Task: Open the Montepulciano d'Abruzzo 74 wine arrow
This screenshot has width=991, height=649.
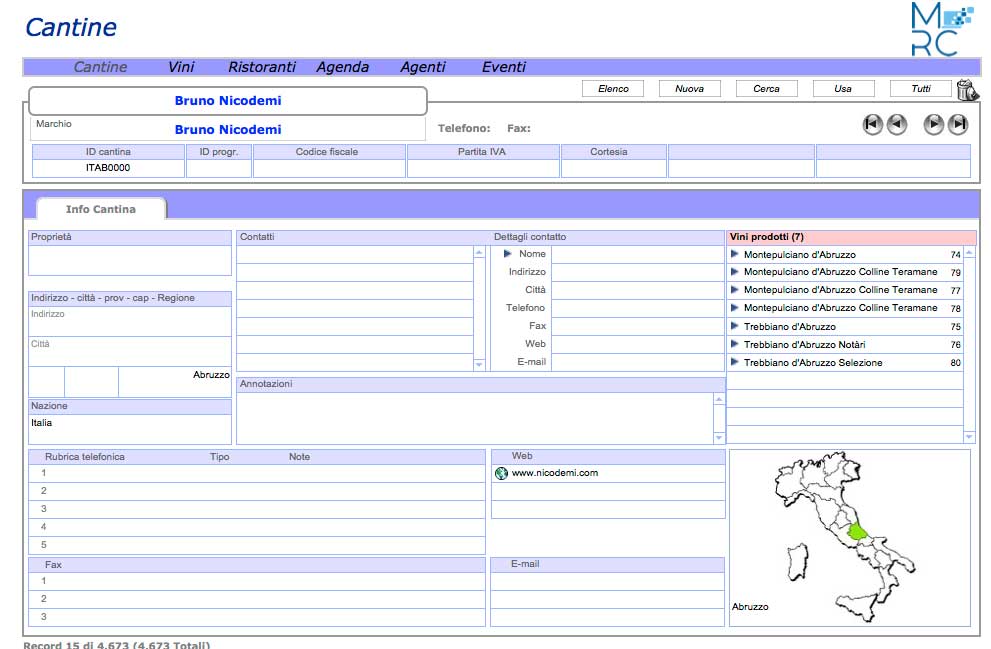Action: (x=734, y=254)
